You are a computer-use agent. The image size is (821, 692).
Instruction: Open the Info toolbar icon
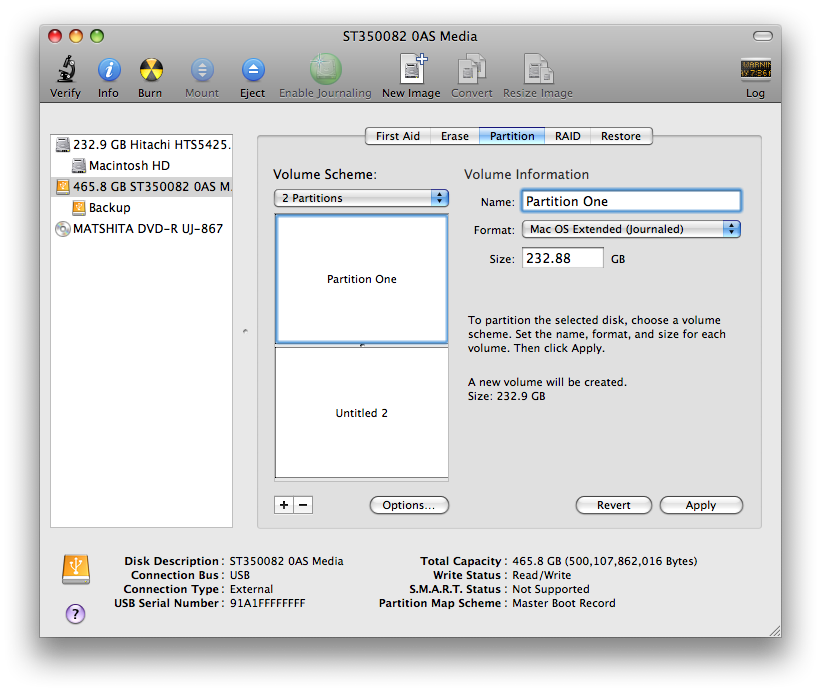point(108,70)
